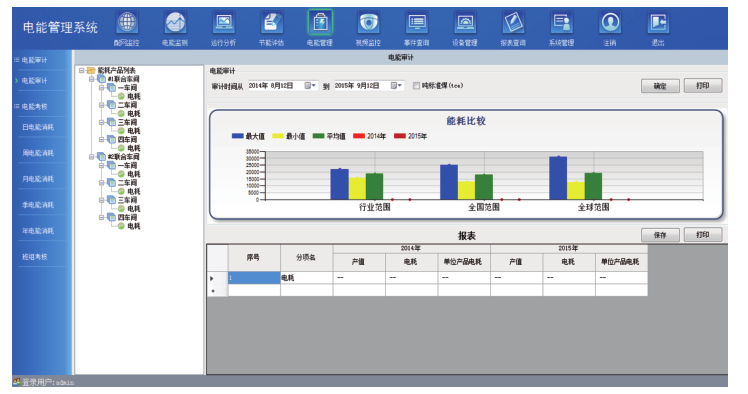Toggle the 吨标准煤(tce) checkbox
748x394 pixels.
416,86
